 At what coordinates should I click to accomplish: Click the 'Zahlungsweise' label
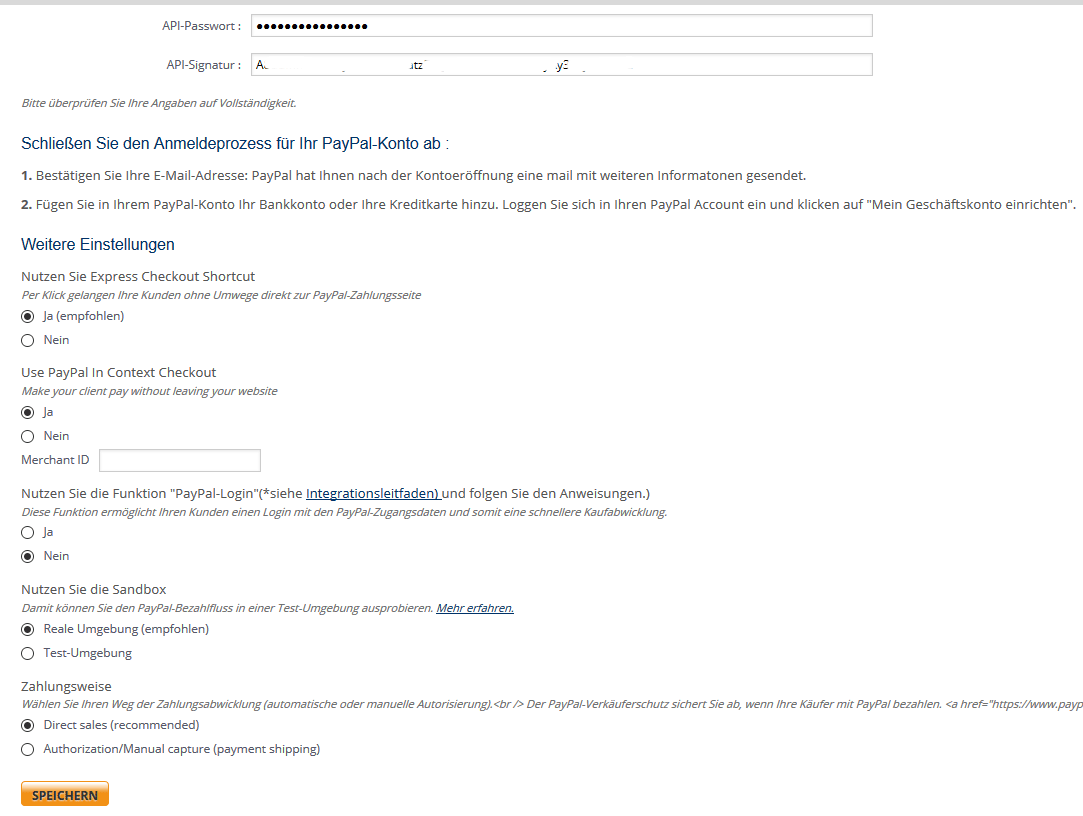[x=66, y=686]
